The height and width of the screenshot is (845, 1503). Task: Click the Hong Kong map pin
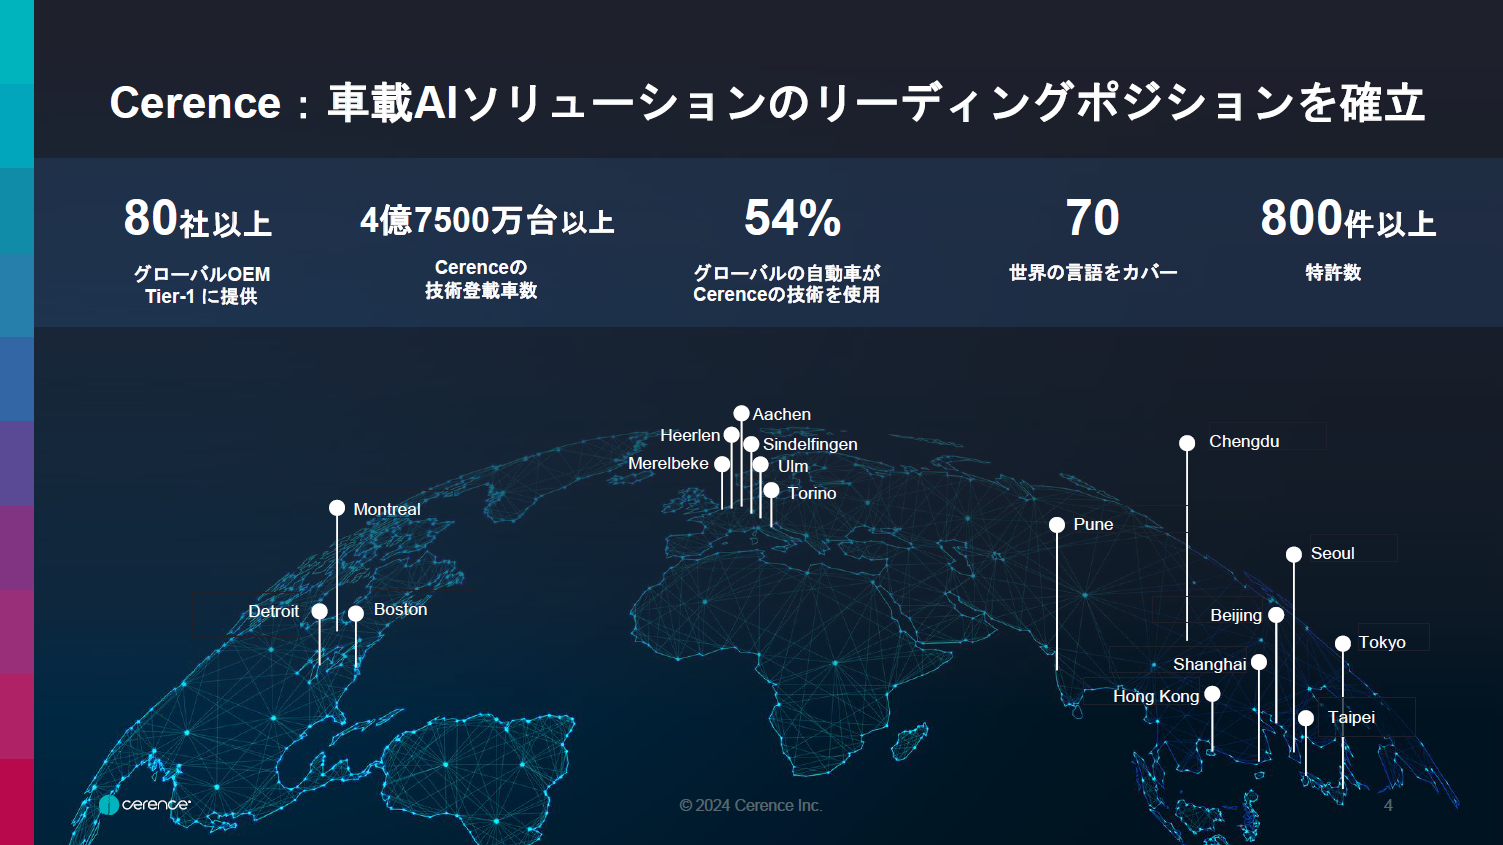(x=1212, y=695)
